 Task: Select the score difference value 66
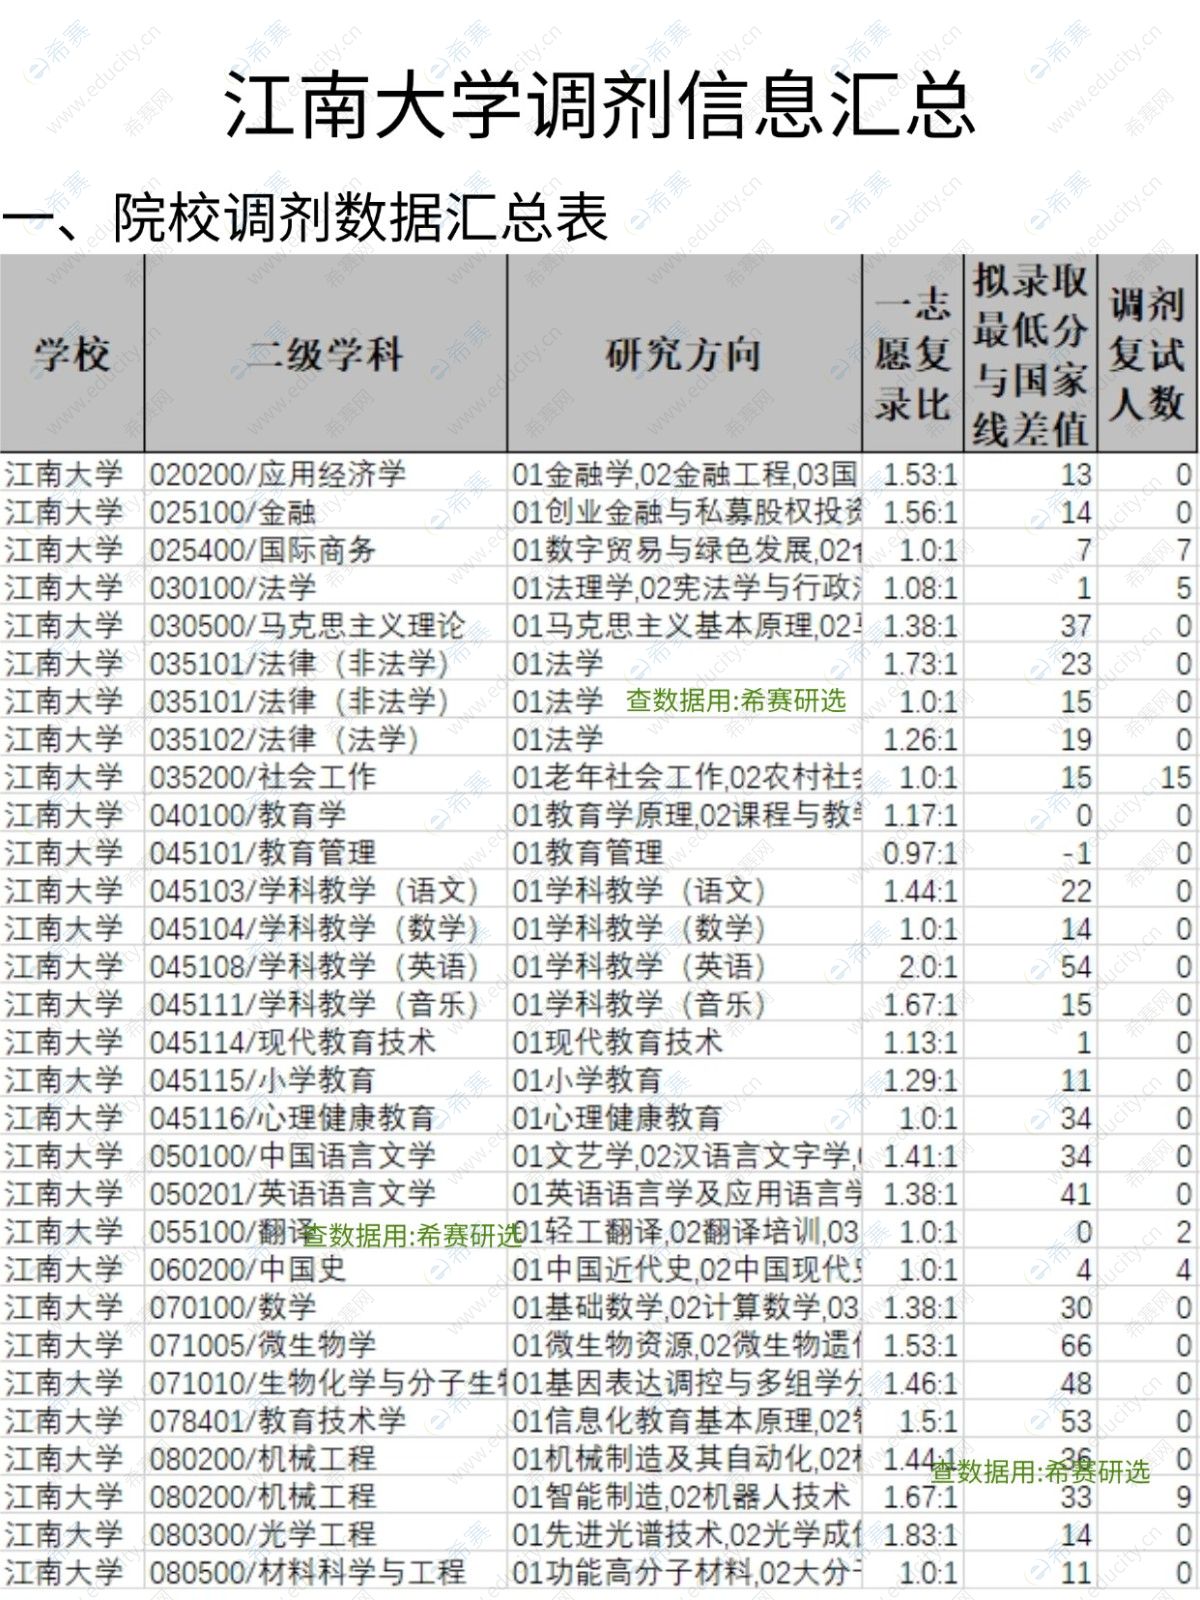tap(1076, 1345)
